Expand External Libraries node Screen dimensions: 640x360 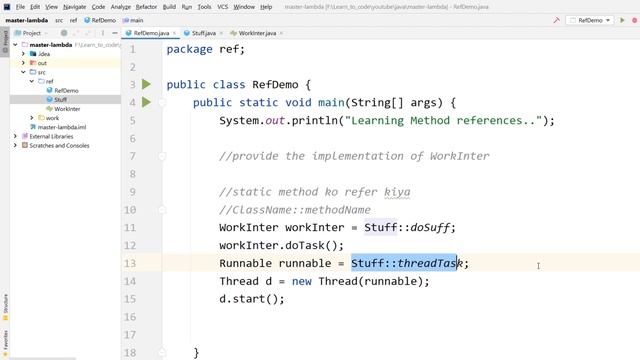15,136
